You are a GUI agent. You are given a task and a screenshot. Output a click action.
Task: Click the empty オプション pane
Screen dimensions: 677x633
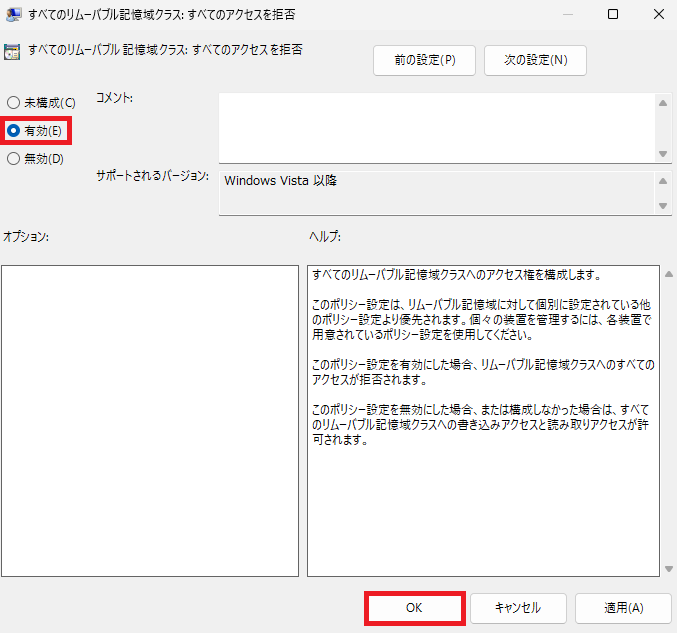[150, 421]
